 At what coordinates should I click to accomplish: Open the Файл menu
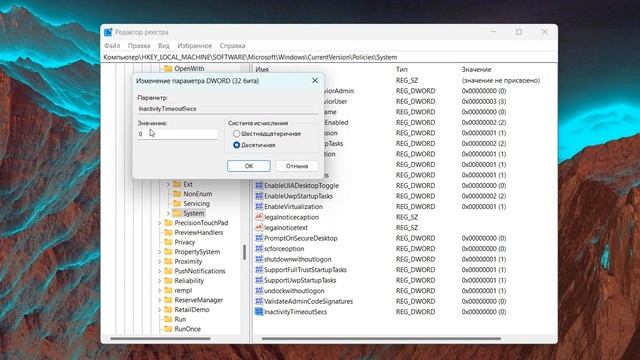112,46
